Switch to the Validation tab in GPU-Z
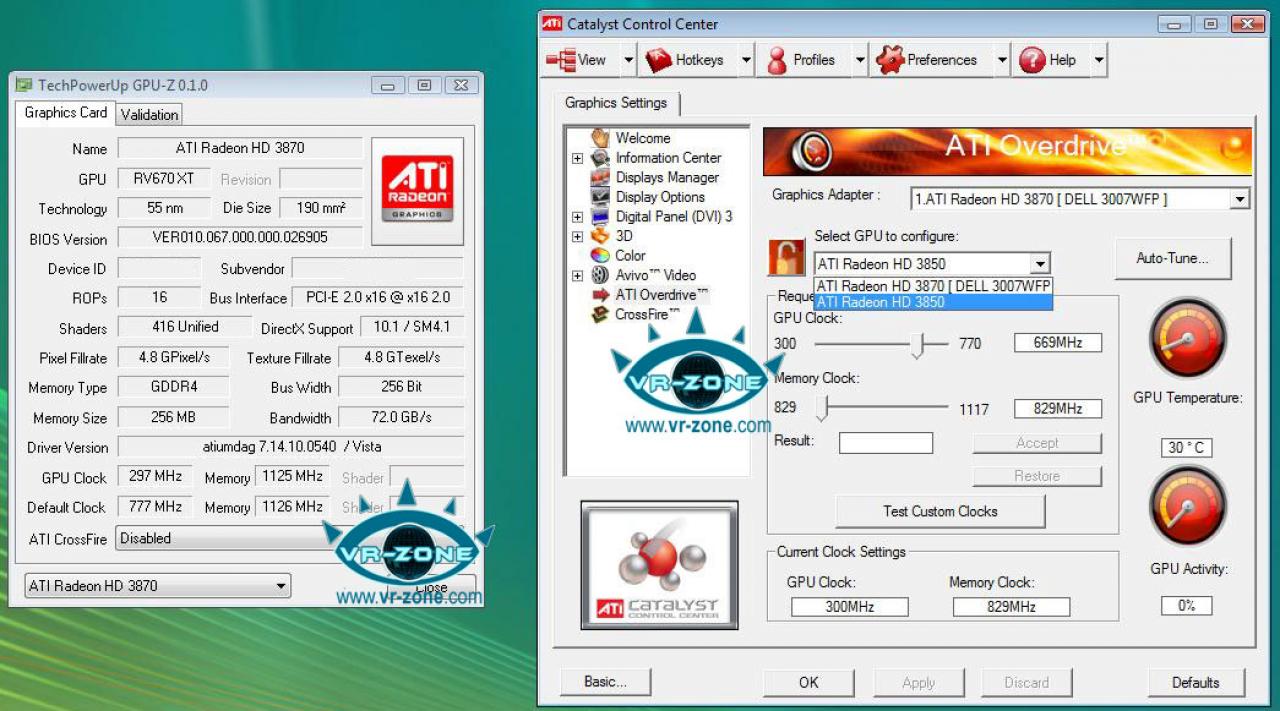 149,115
